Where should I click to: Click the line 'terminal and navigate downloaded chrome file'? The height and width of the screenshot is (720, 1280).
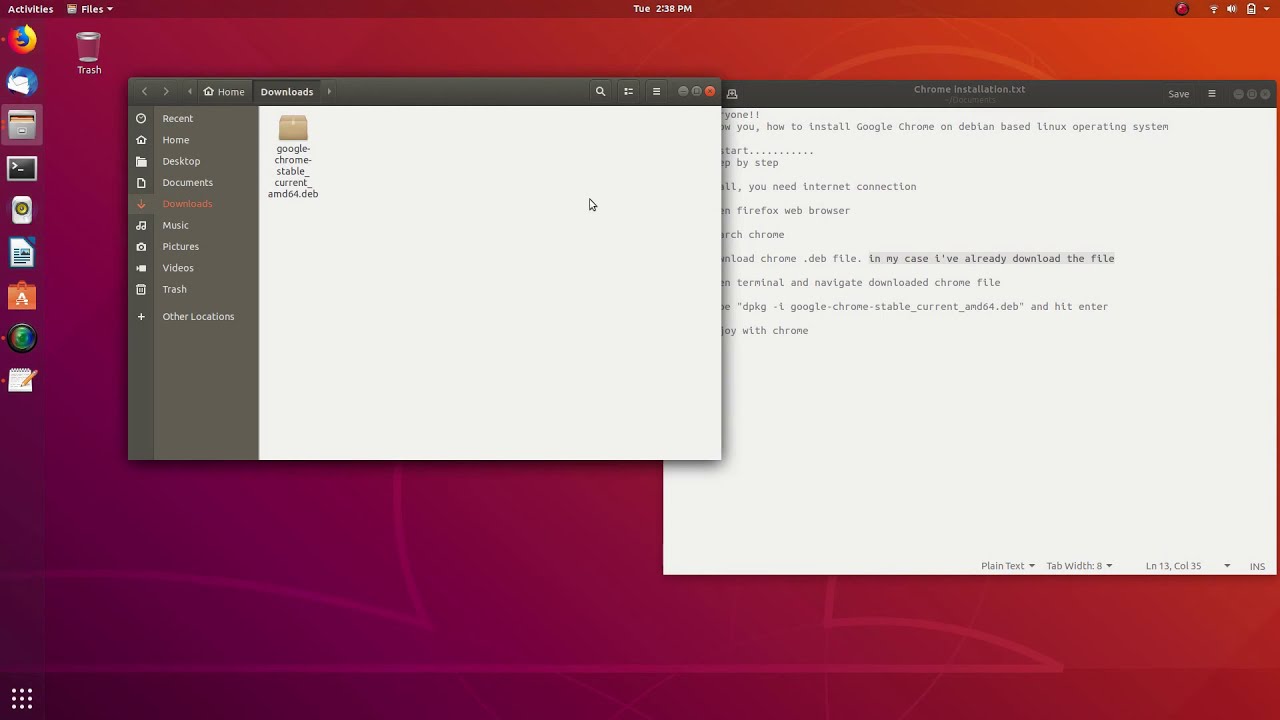click(x=861, y=282)
